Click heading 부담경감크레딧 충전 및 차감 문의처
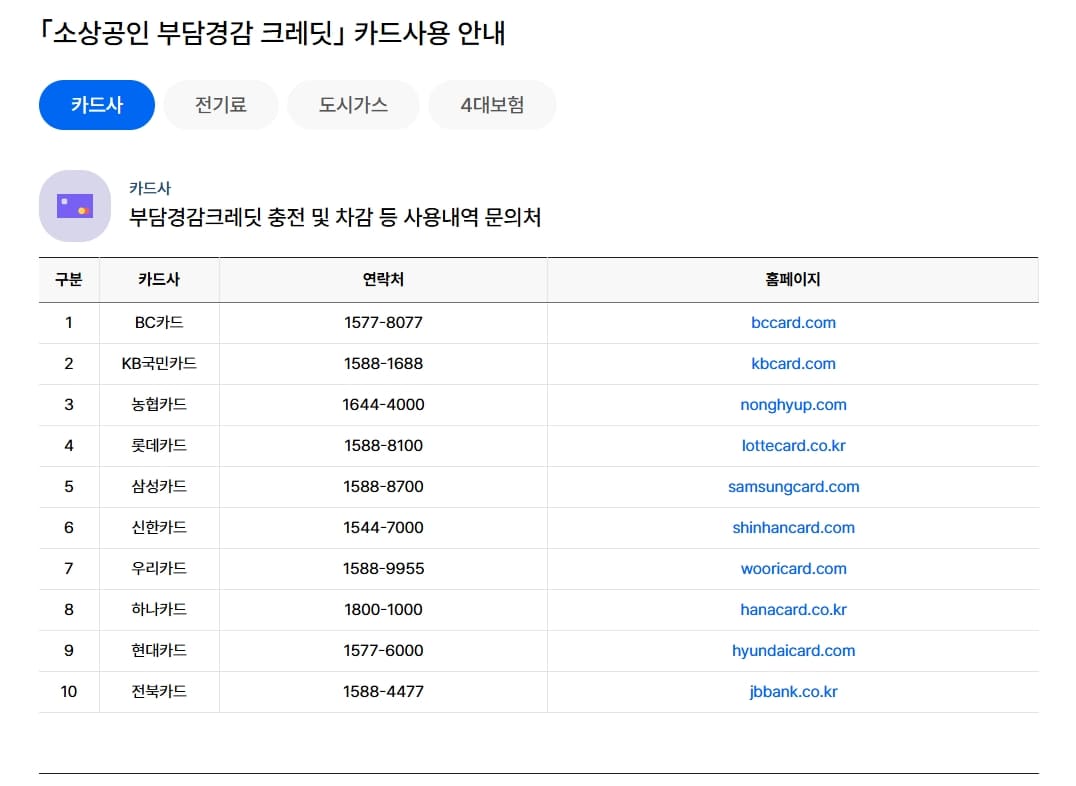This screenshot has width=1076, height=786. coord(335,218)
